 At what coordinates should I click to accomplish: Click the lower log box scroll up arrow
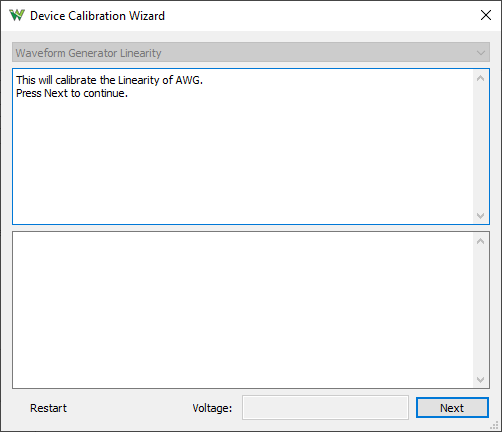480,241
